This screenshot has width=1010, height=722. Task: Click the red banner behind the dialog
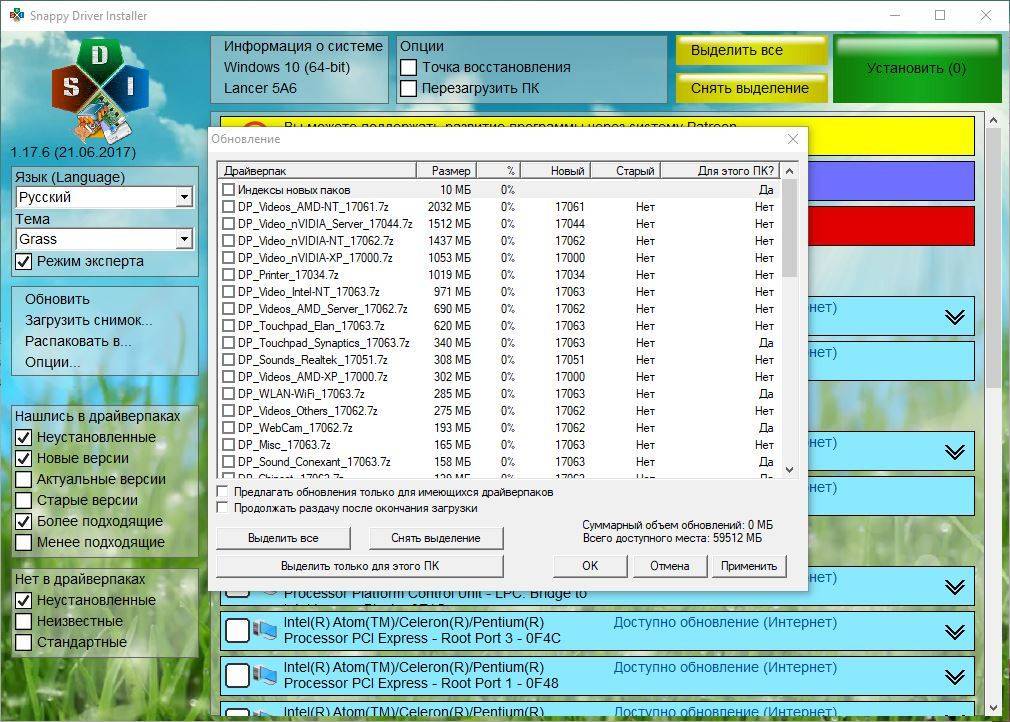tap(891, 226)
